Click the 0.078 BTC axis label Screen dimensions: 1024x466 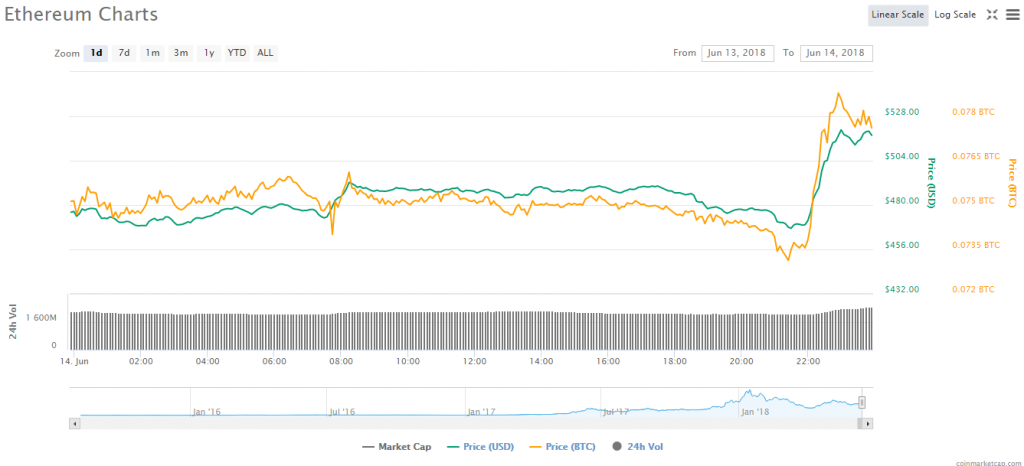[974, 112]
